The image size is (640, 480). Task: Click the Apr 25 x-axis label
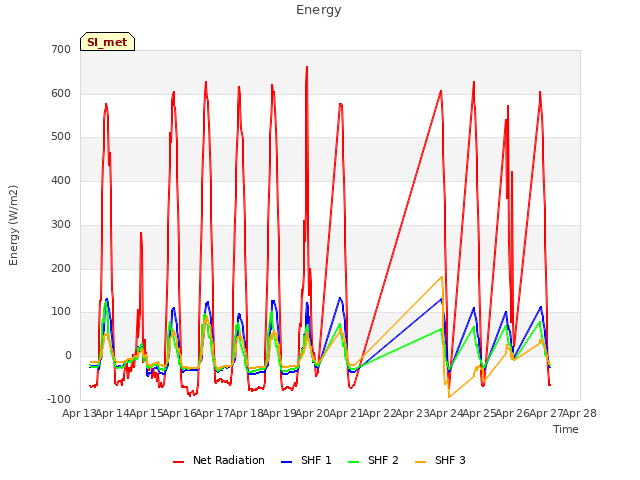(479, 413)
